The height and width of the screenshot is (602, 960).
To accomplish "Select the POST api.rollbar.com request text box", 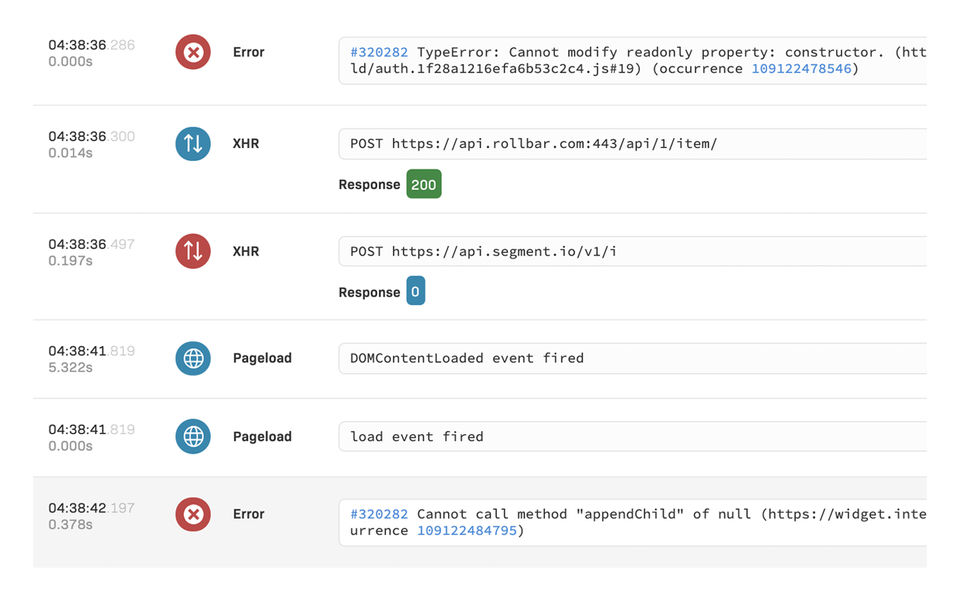I will click(x=632, y=144).
